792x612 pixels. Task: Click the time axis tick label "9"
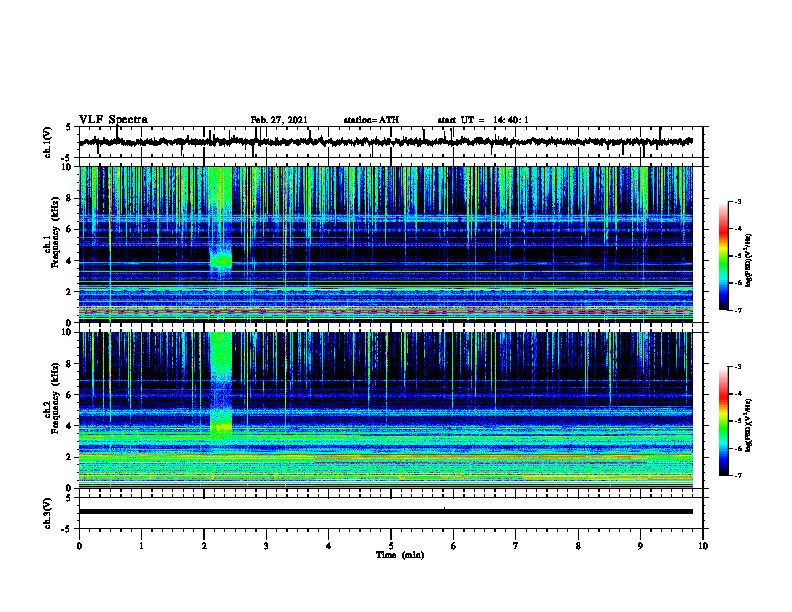tap(640, 546)
